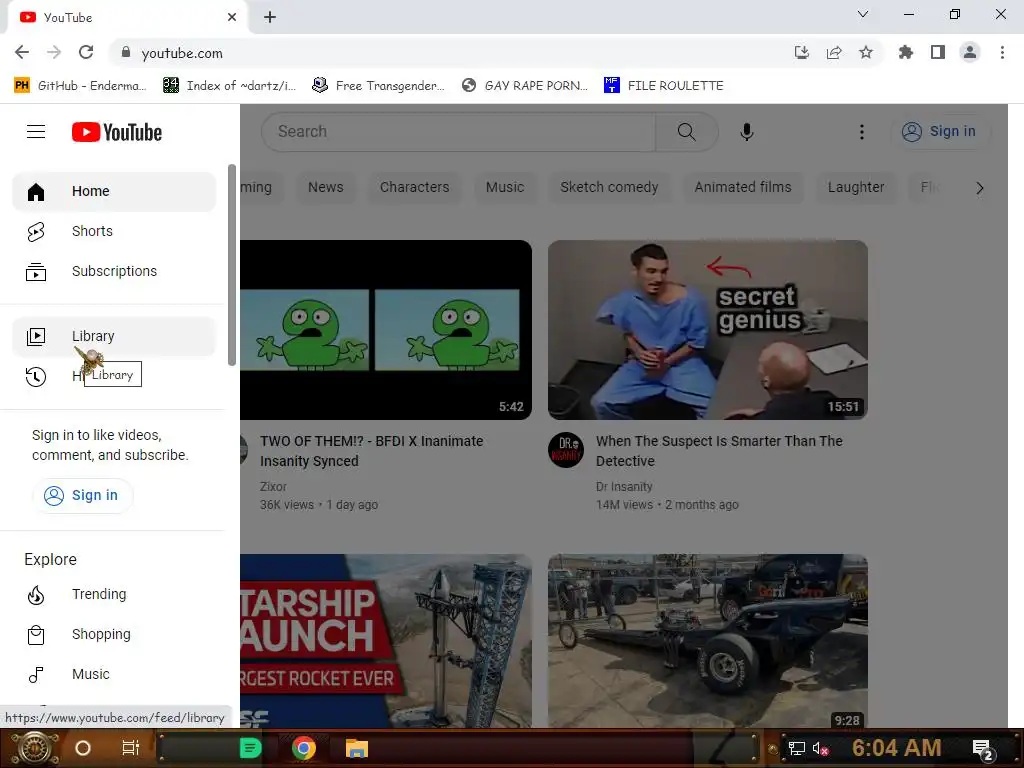The height and width of the screenshot is (768, 1024).
Task: Click the sidebar vertical scrollbar
Action: 231,265
